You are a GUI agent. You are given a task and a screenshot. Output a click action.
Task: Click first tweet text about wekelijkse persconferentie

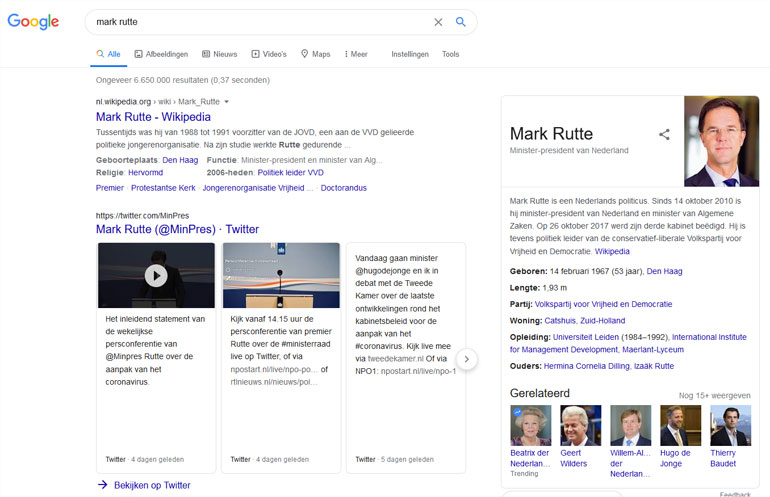click(155, 350)
